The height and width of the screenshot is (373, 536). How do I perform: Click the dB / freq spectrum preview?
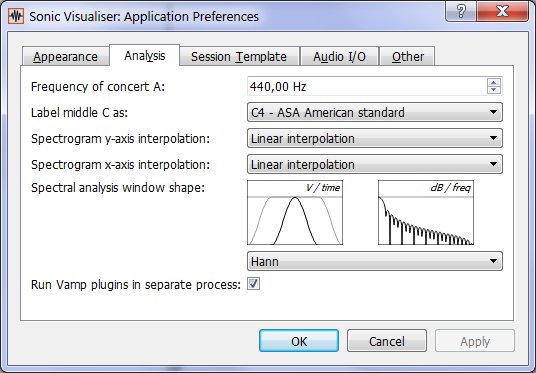(426, 212)
